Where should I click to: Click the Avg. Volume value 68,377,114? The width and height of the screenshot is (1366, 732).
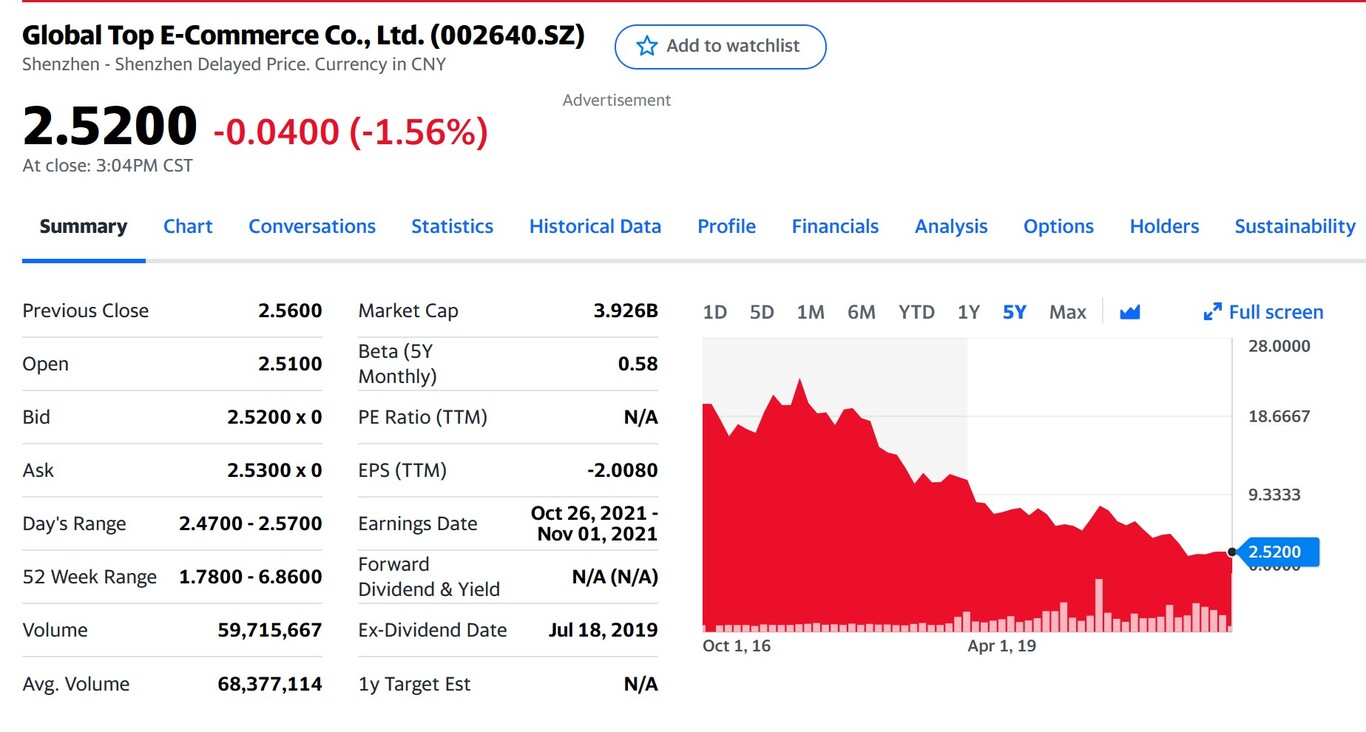(x=270, y=684)
